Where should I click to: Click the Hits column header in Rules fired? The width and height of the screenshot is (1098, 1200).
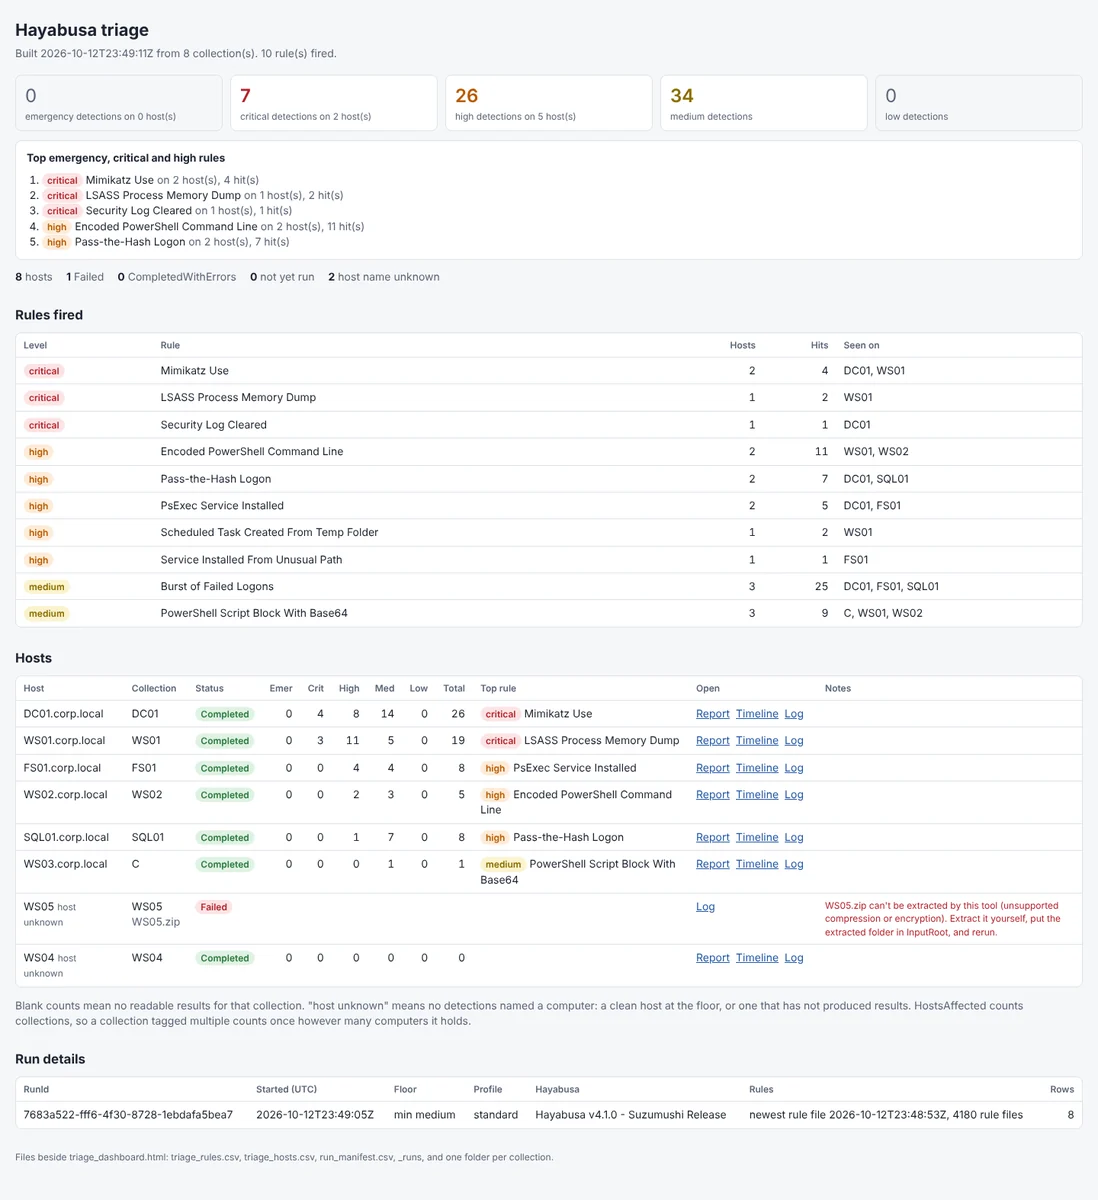(819, 345)
